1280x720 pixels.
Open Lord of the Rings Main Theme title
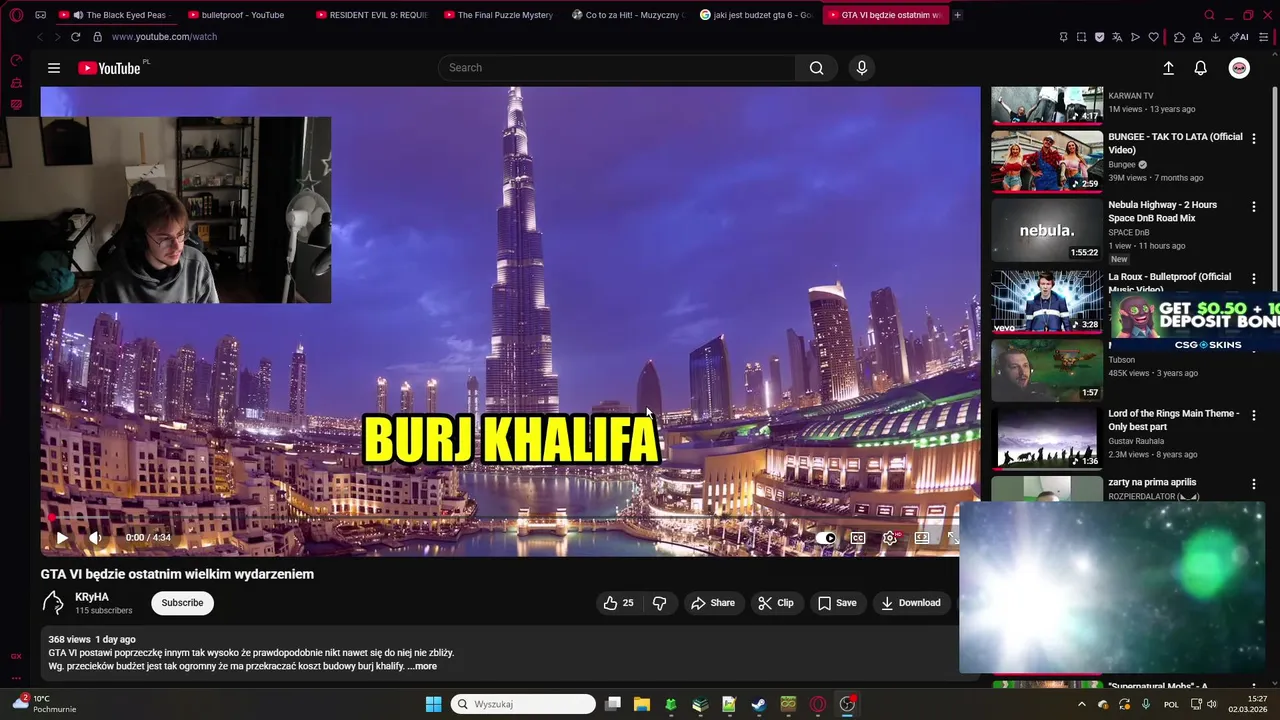tap(1173, 420)
